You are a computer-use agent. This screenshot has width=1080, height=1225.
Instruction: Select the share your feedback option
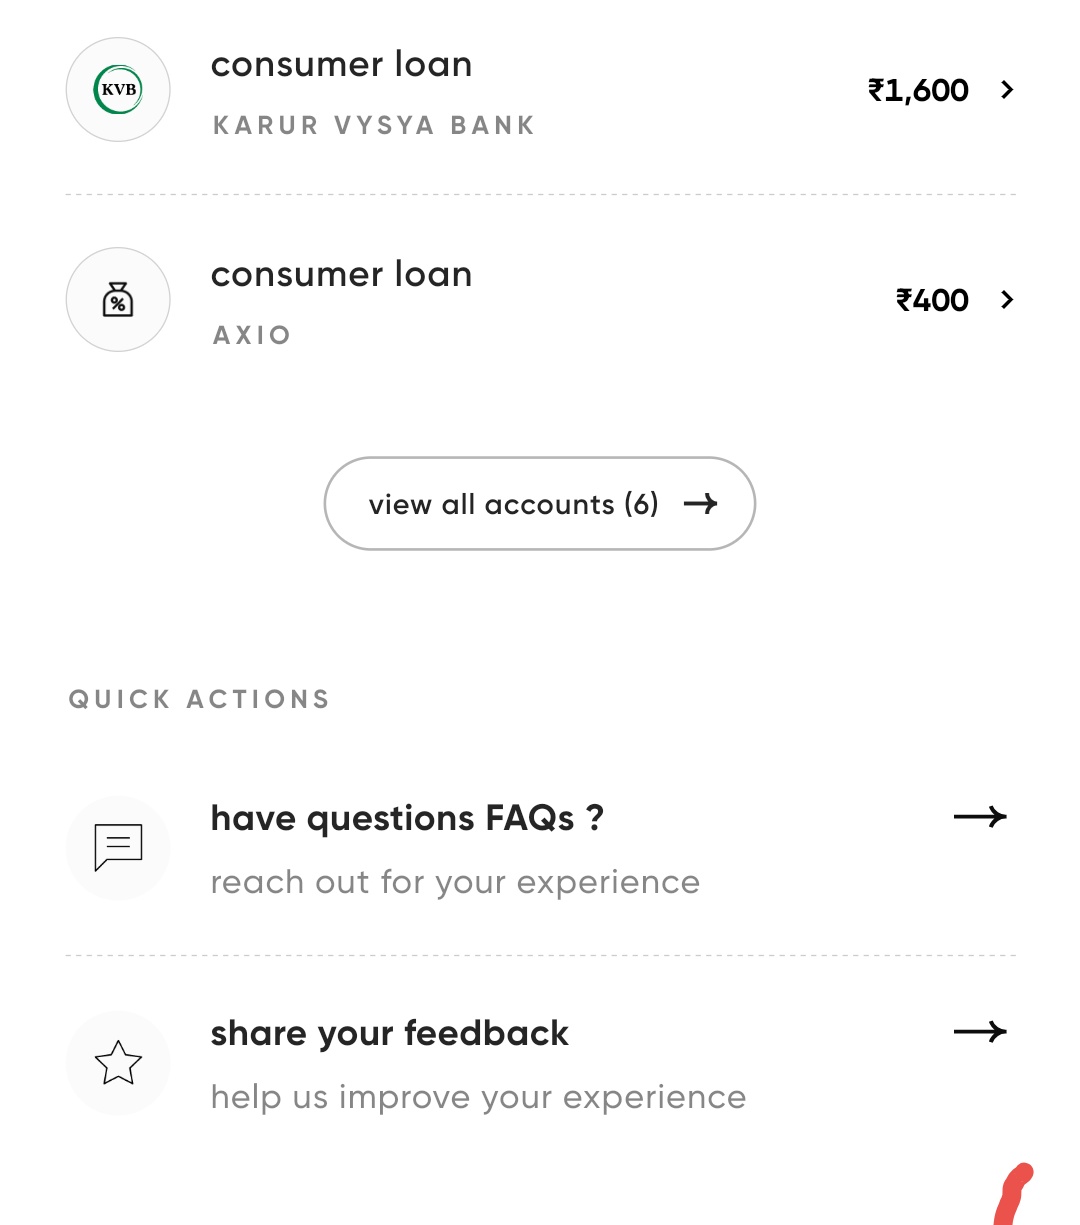pos(389,1033)
